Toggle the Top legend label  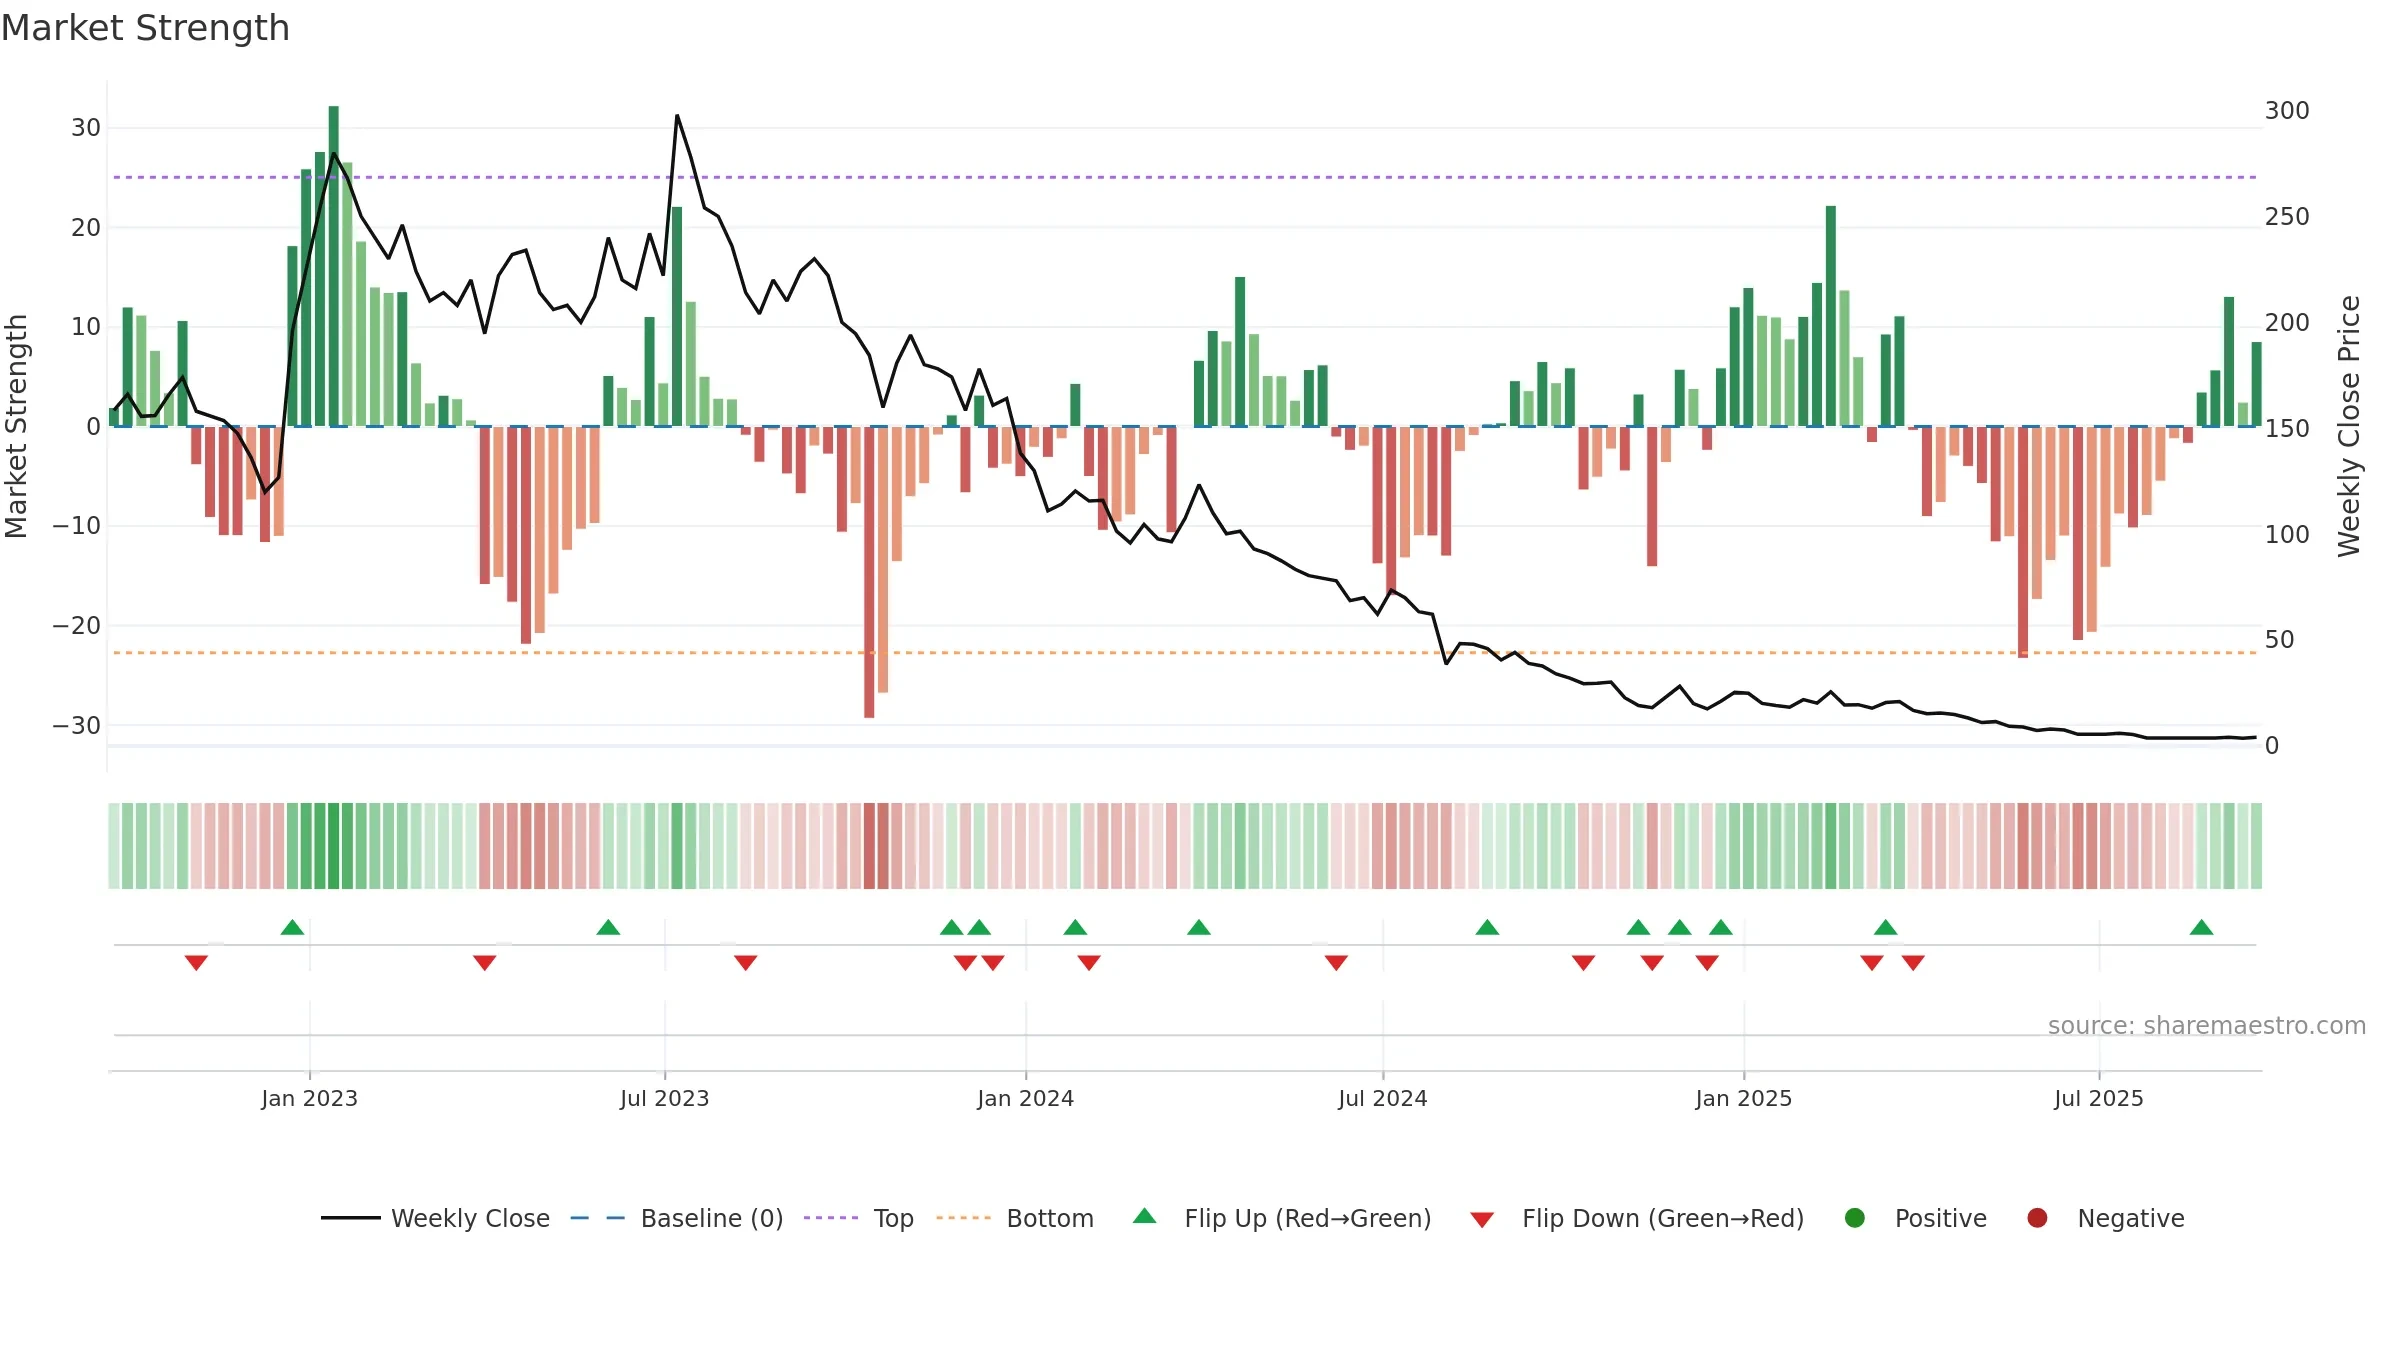pyautogui.click(x=894, y=1219)
